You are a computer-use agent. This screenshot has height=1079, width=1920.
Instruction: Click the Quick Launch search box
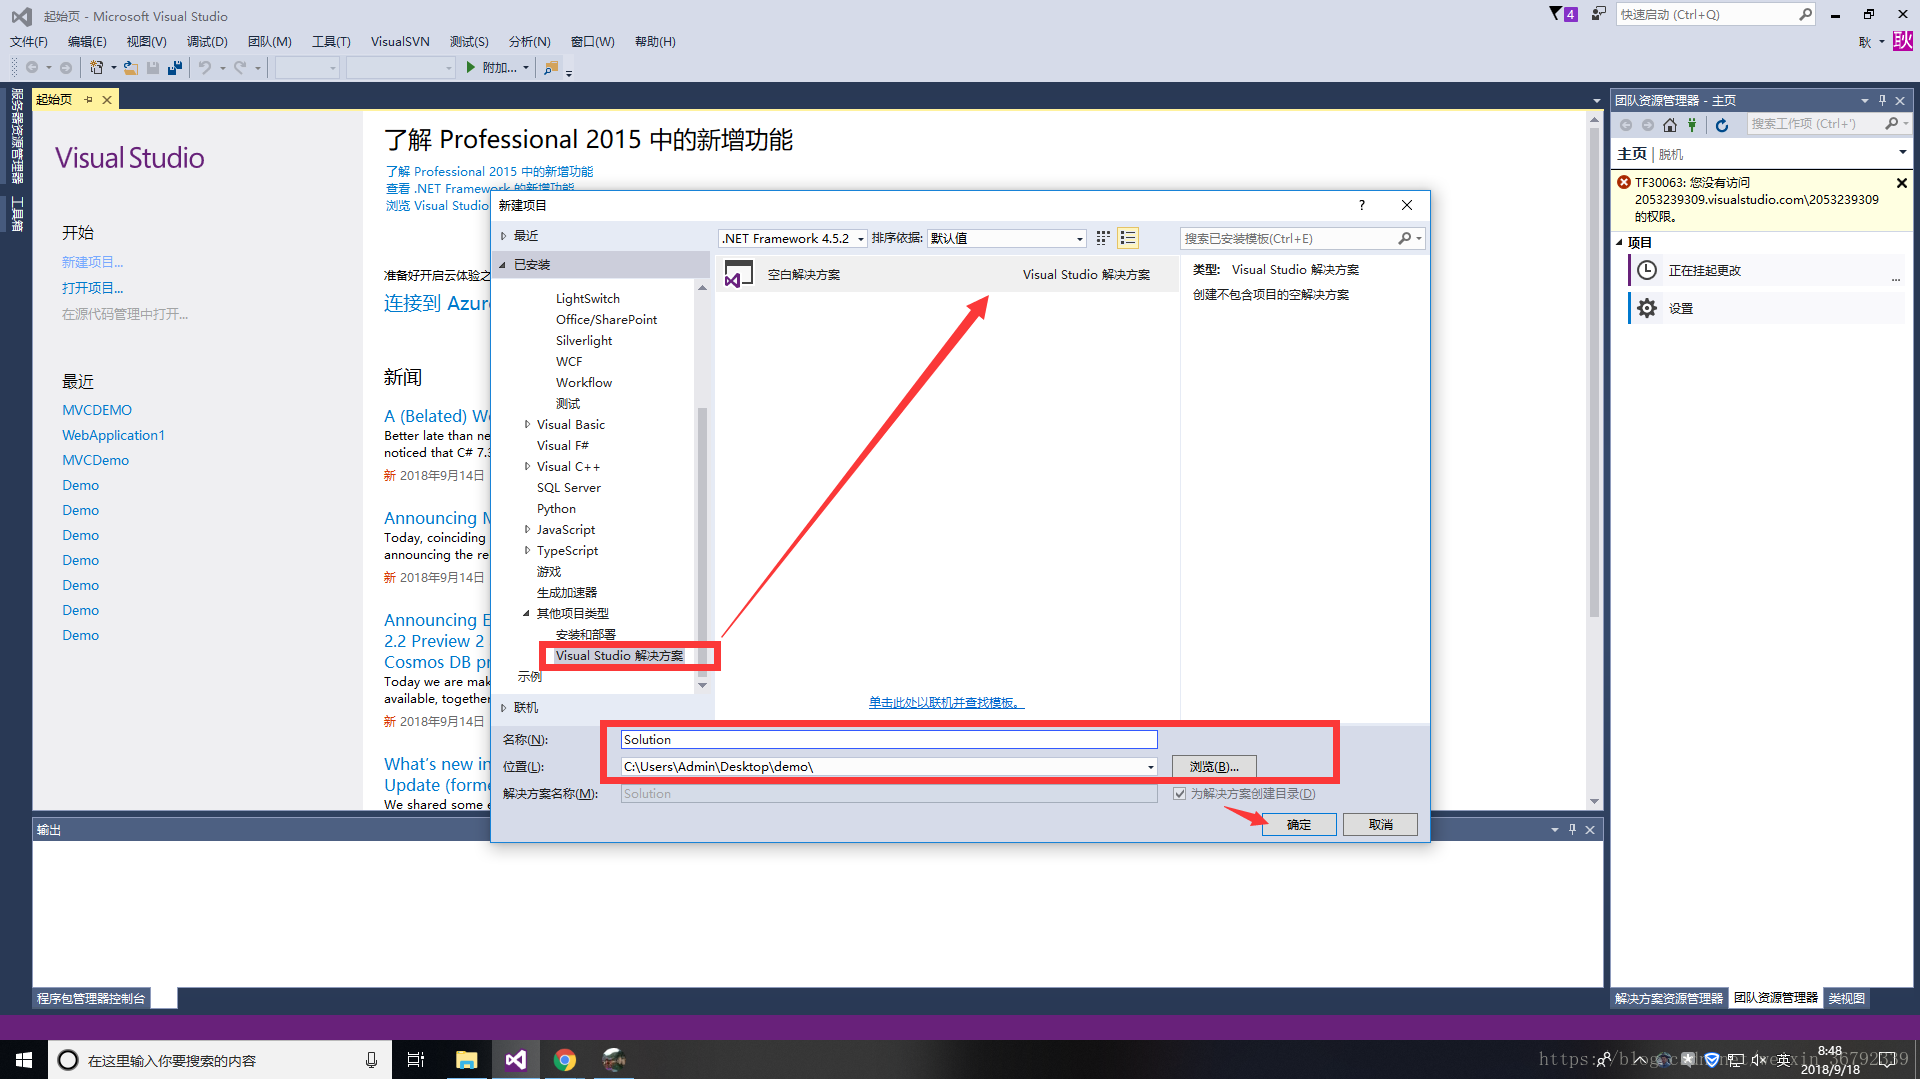click(1706, 14)
